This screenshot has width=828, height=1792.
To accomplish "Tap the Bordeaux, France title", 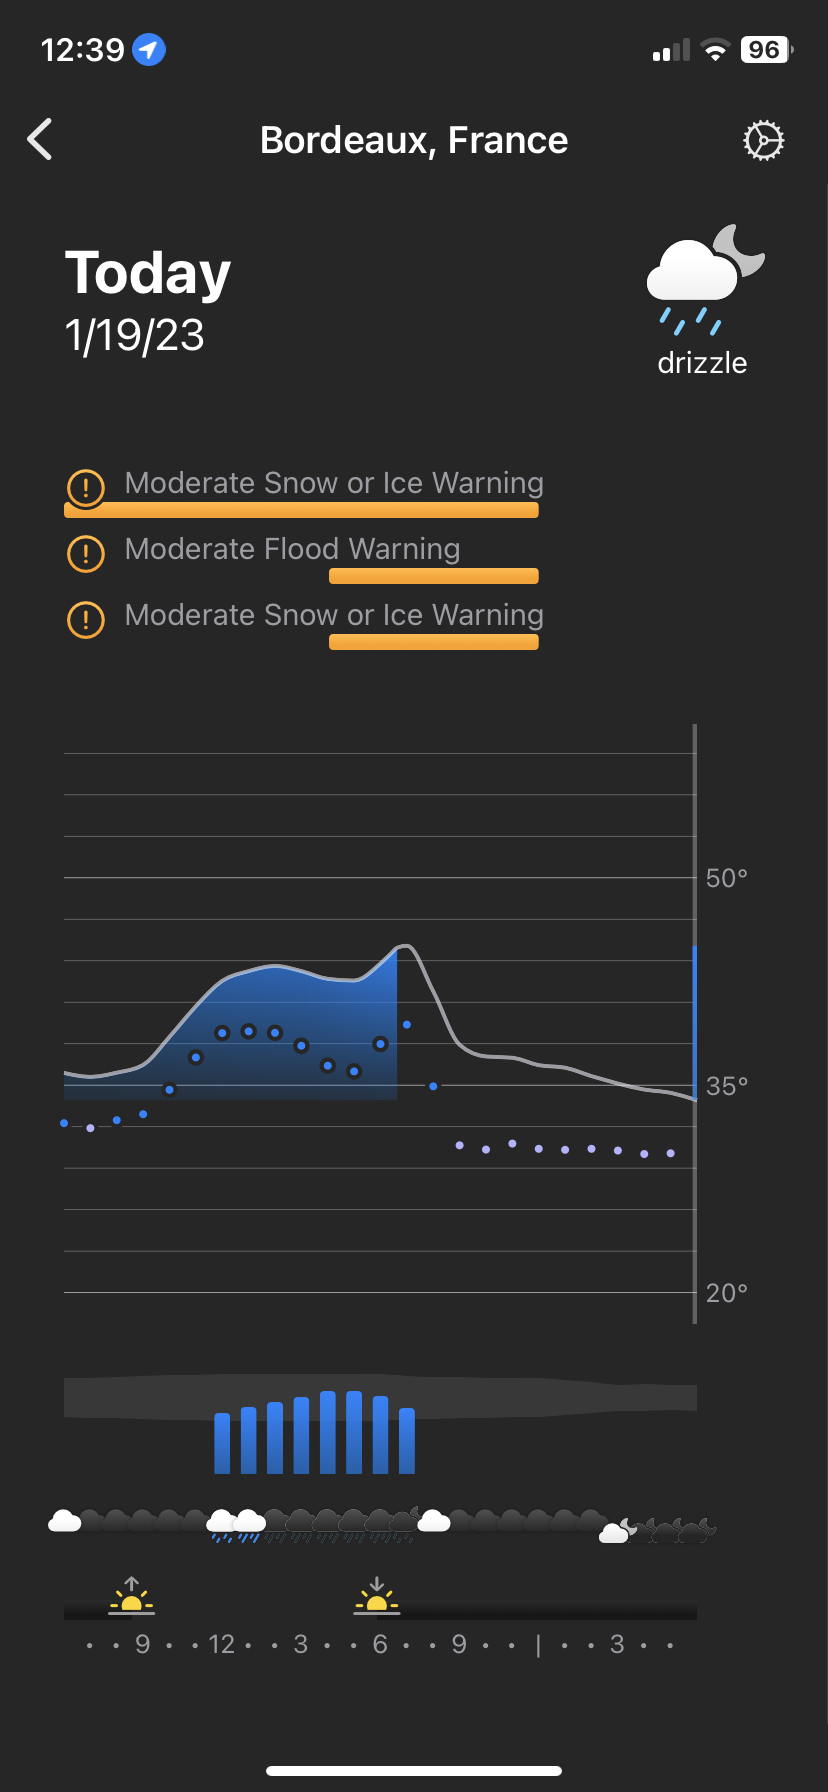I will click(414, 140).
